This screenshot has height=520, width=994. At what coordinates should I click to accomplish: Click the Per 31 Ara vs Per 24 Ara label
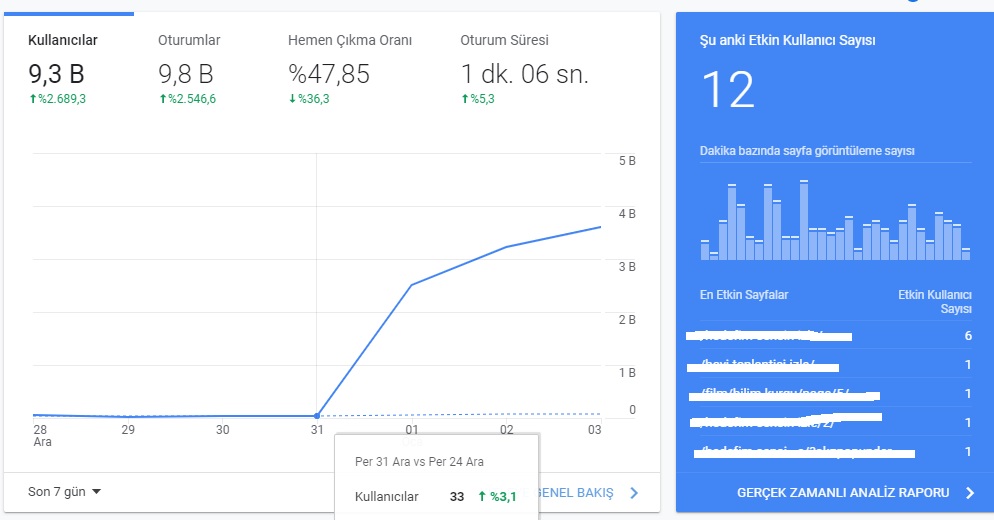(419, 462)
